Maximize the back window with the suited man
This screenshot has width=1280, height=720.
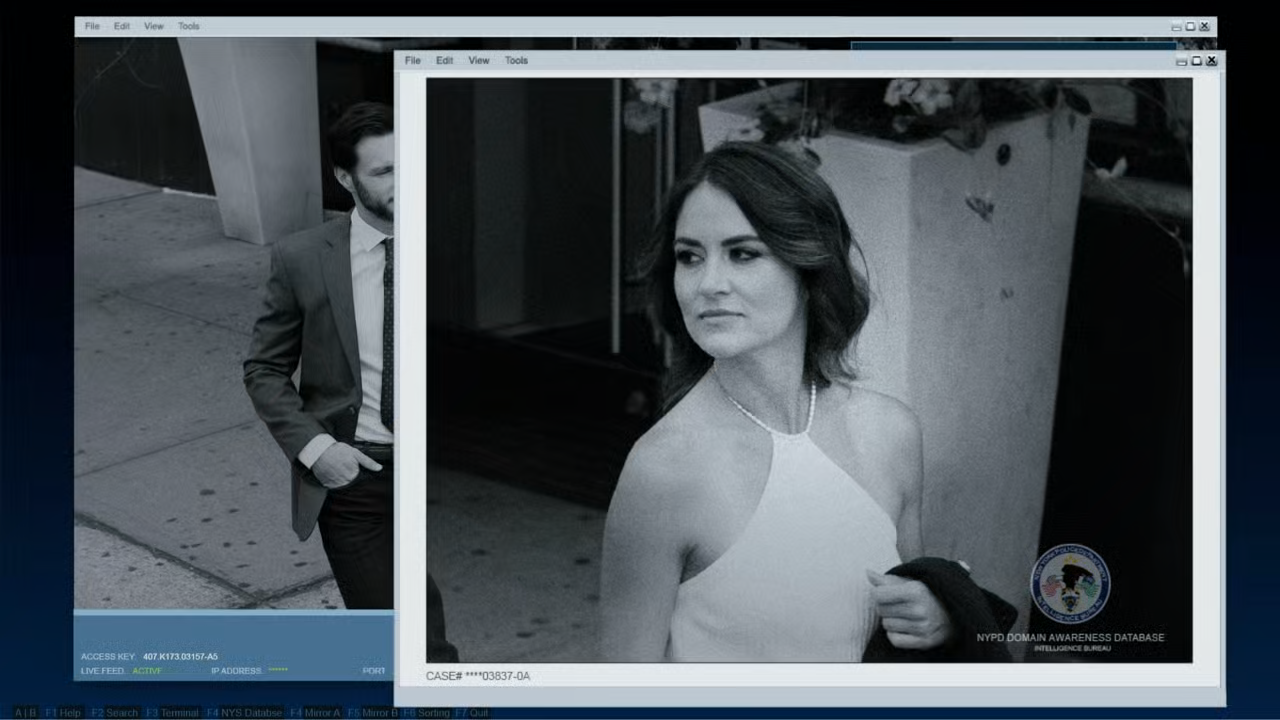coord(1190,27)
